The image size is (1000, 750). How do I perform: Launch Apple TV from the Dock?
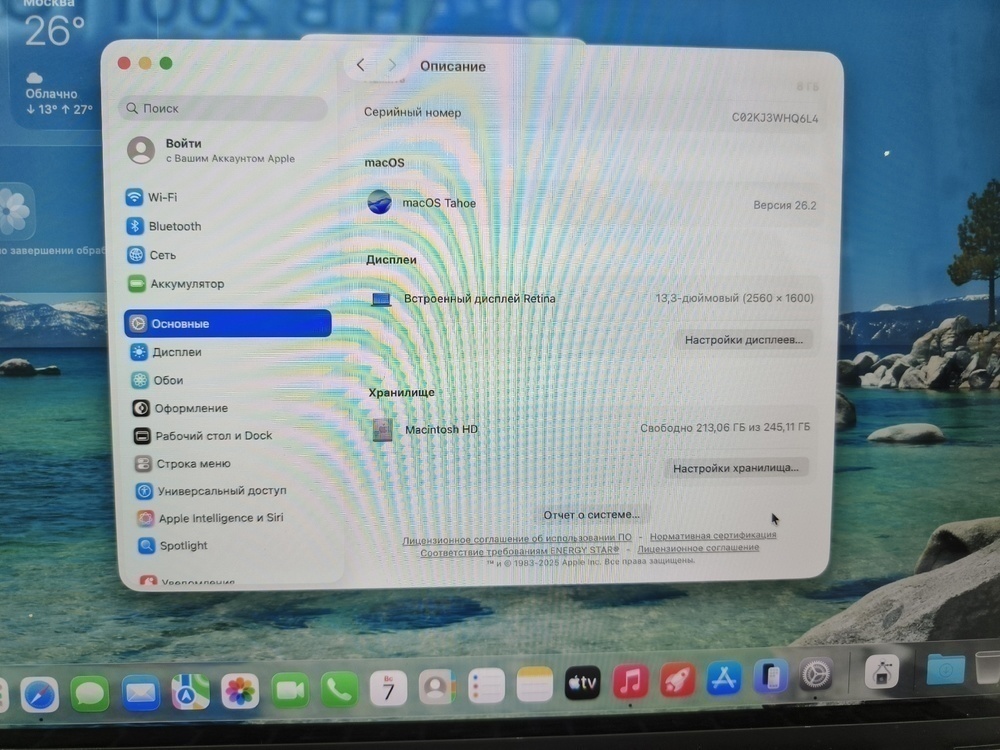(582, 683)
